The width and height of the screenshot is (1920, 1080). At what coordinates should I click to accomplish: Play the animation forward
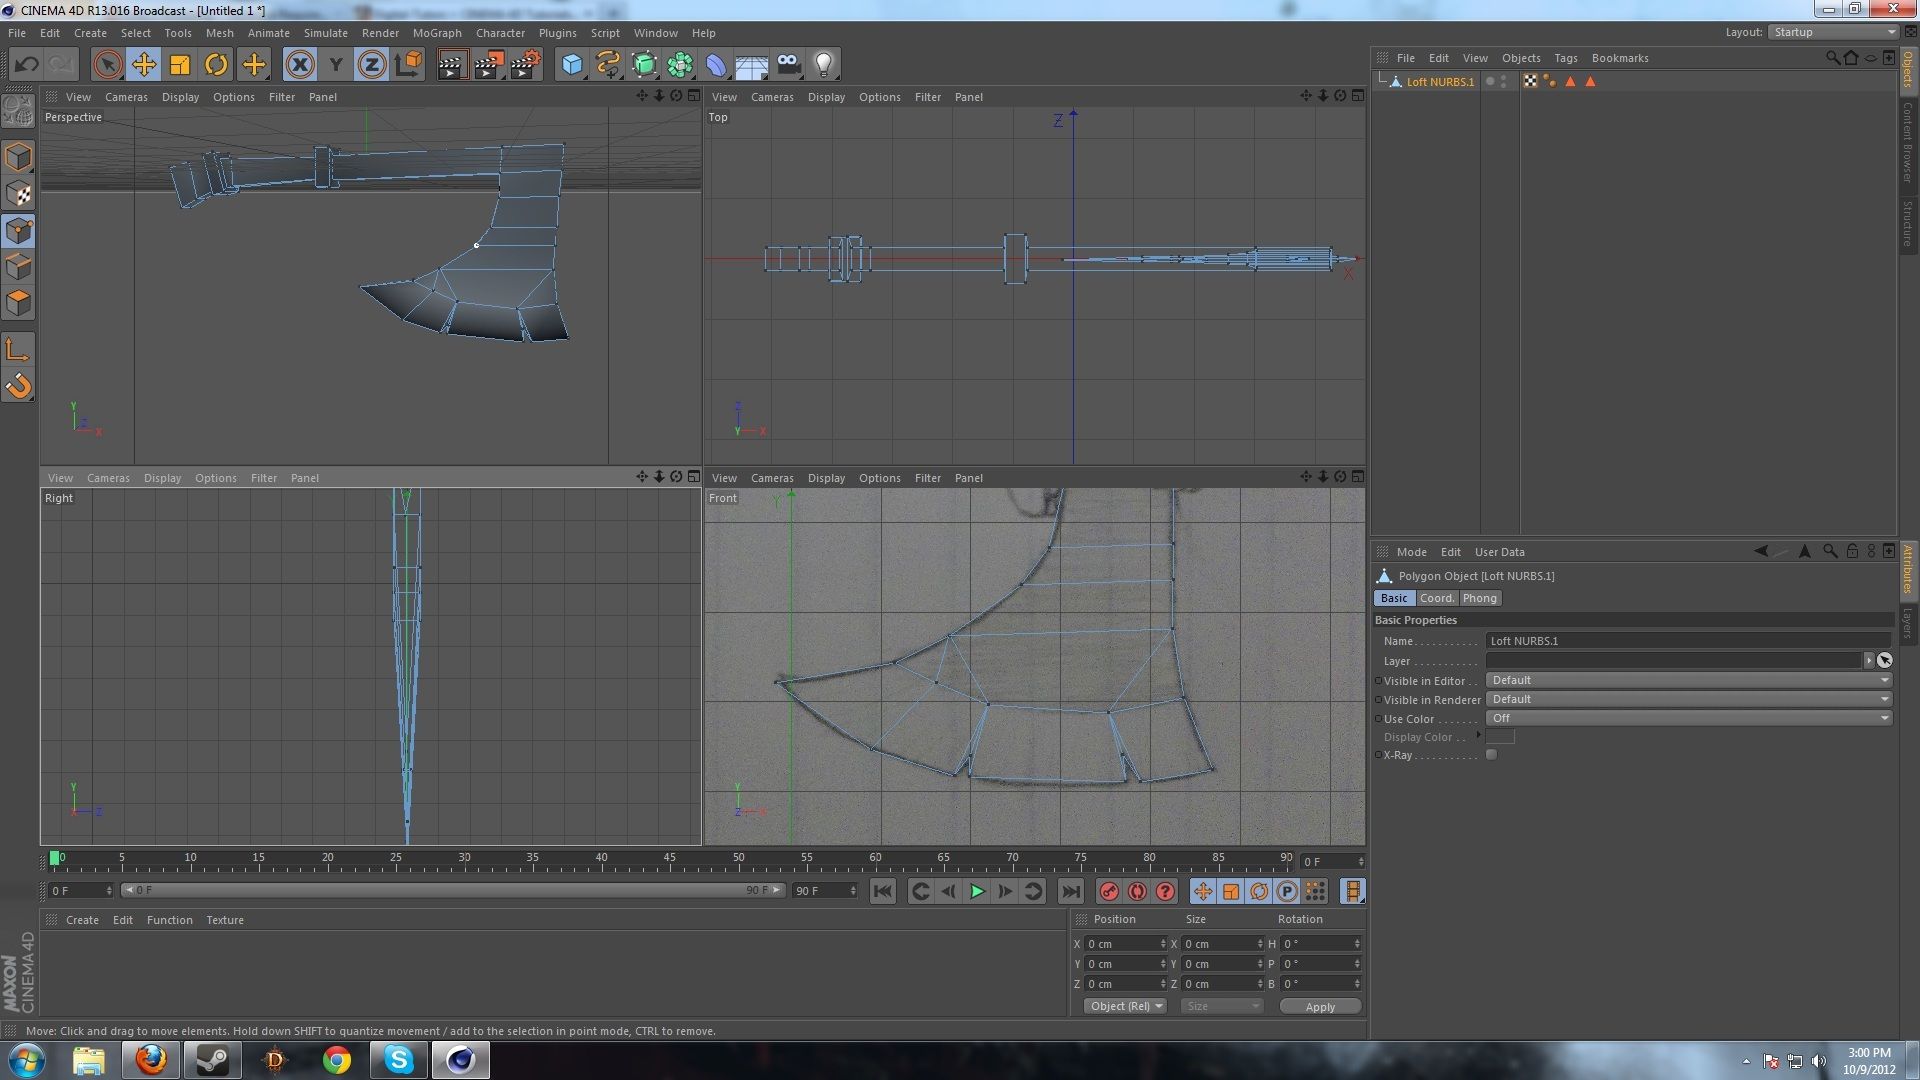point(977,891)
